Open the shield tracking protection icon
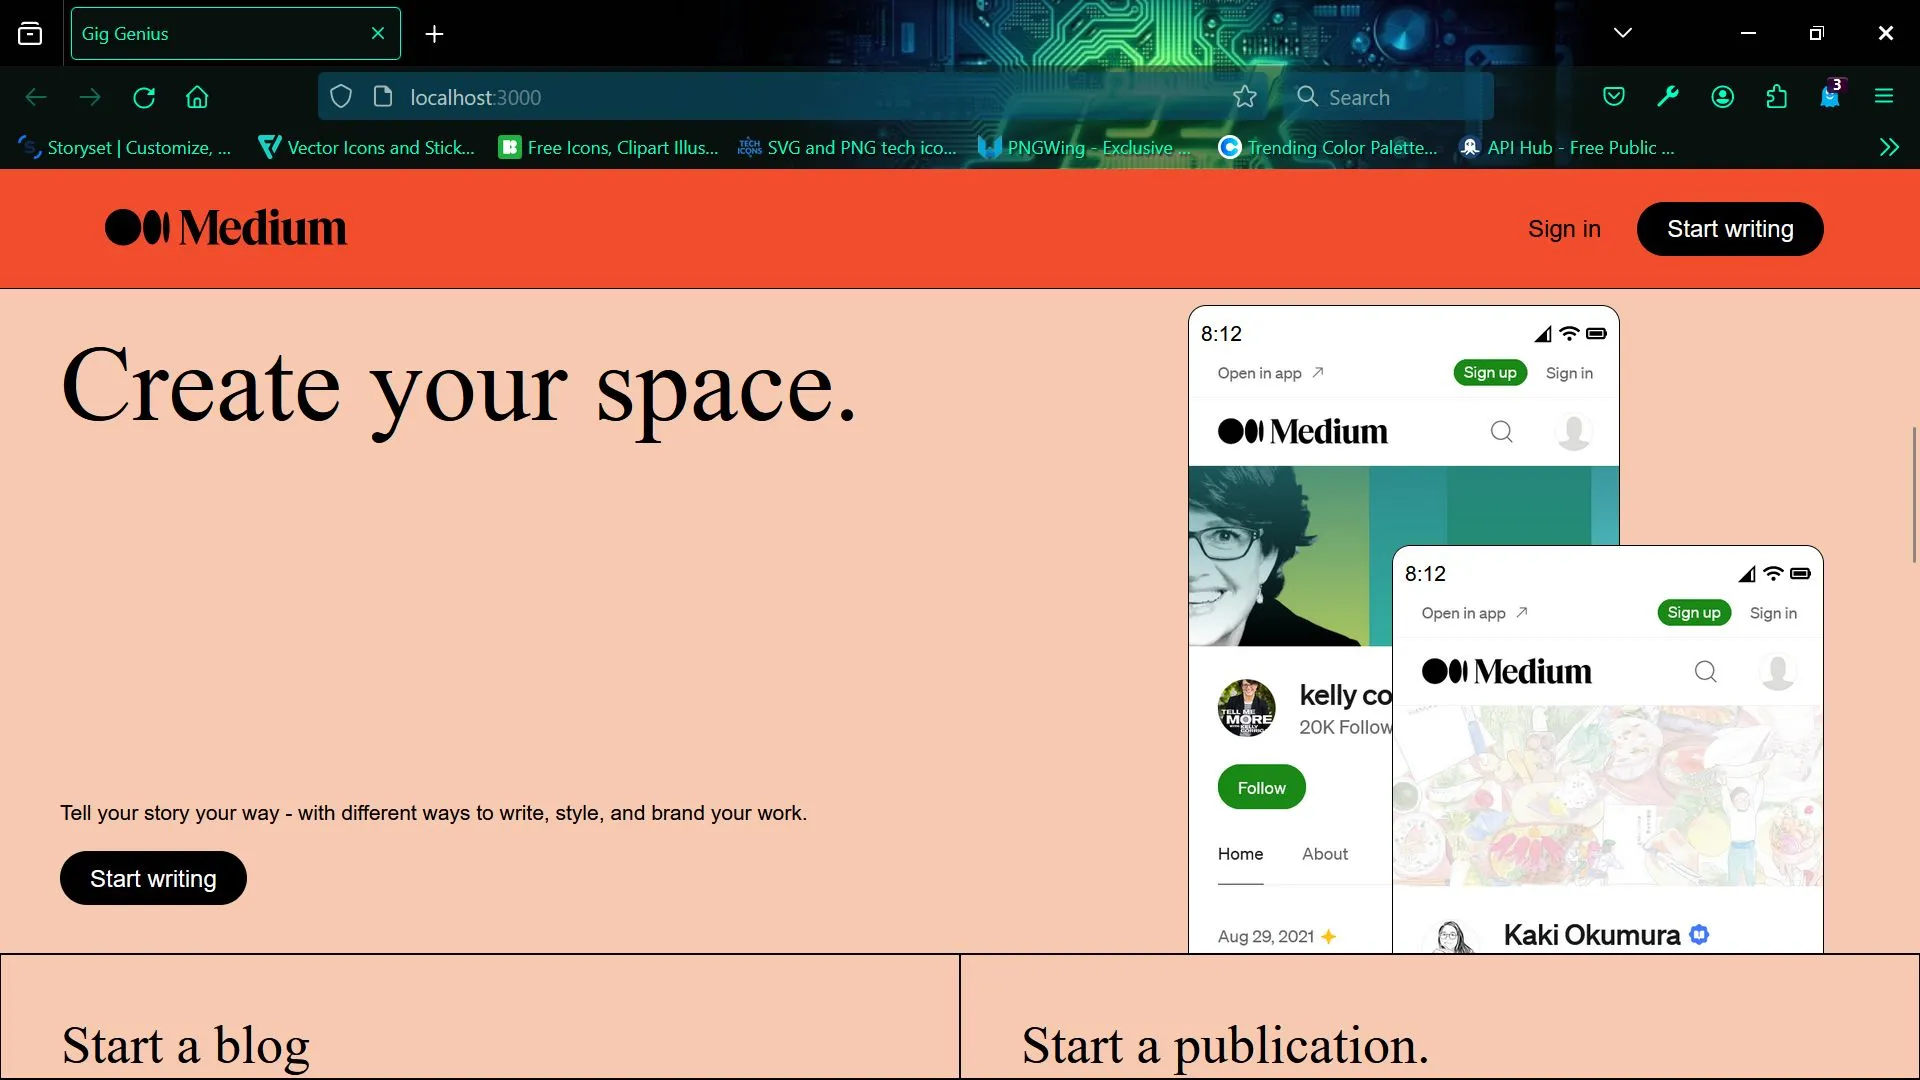The image size is (1920, 1080). 341,97
